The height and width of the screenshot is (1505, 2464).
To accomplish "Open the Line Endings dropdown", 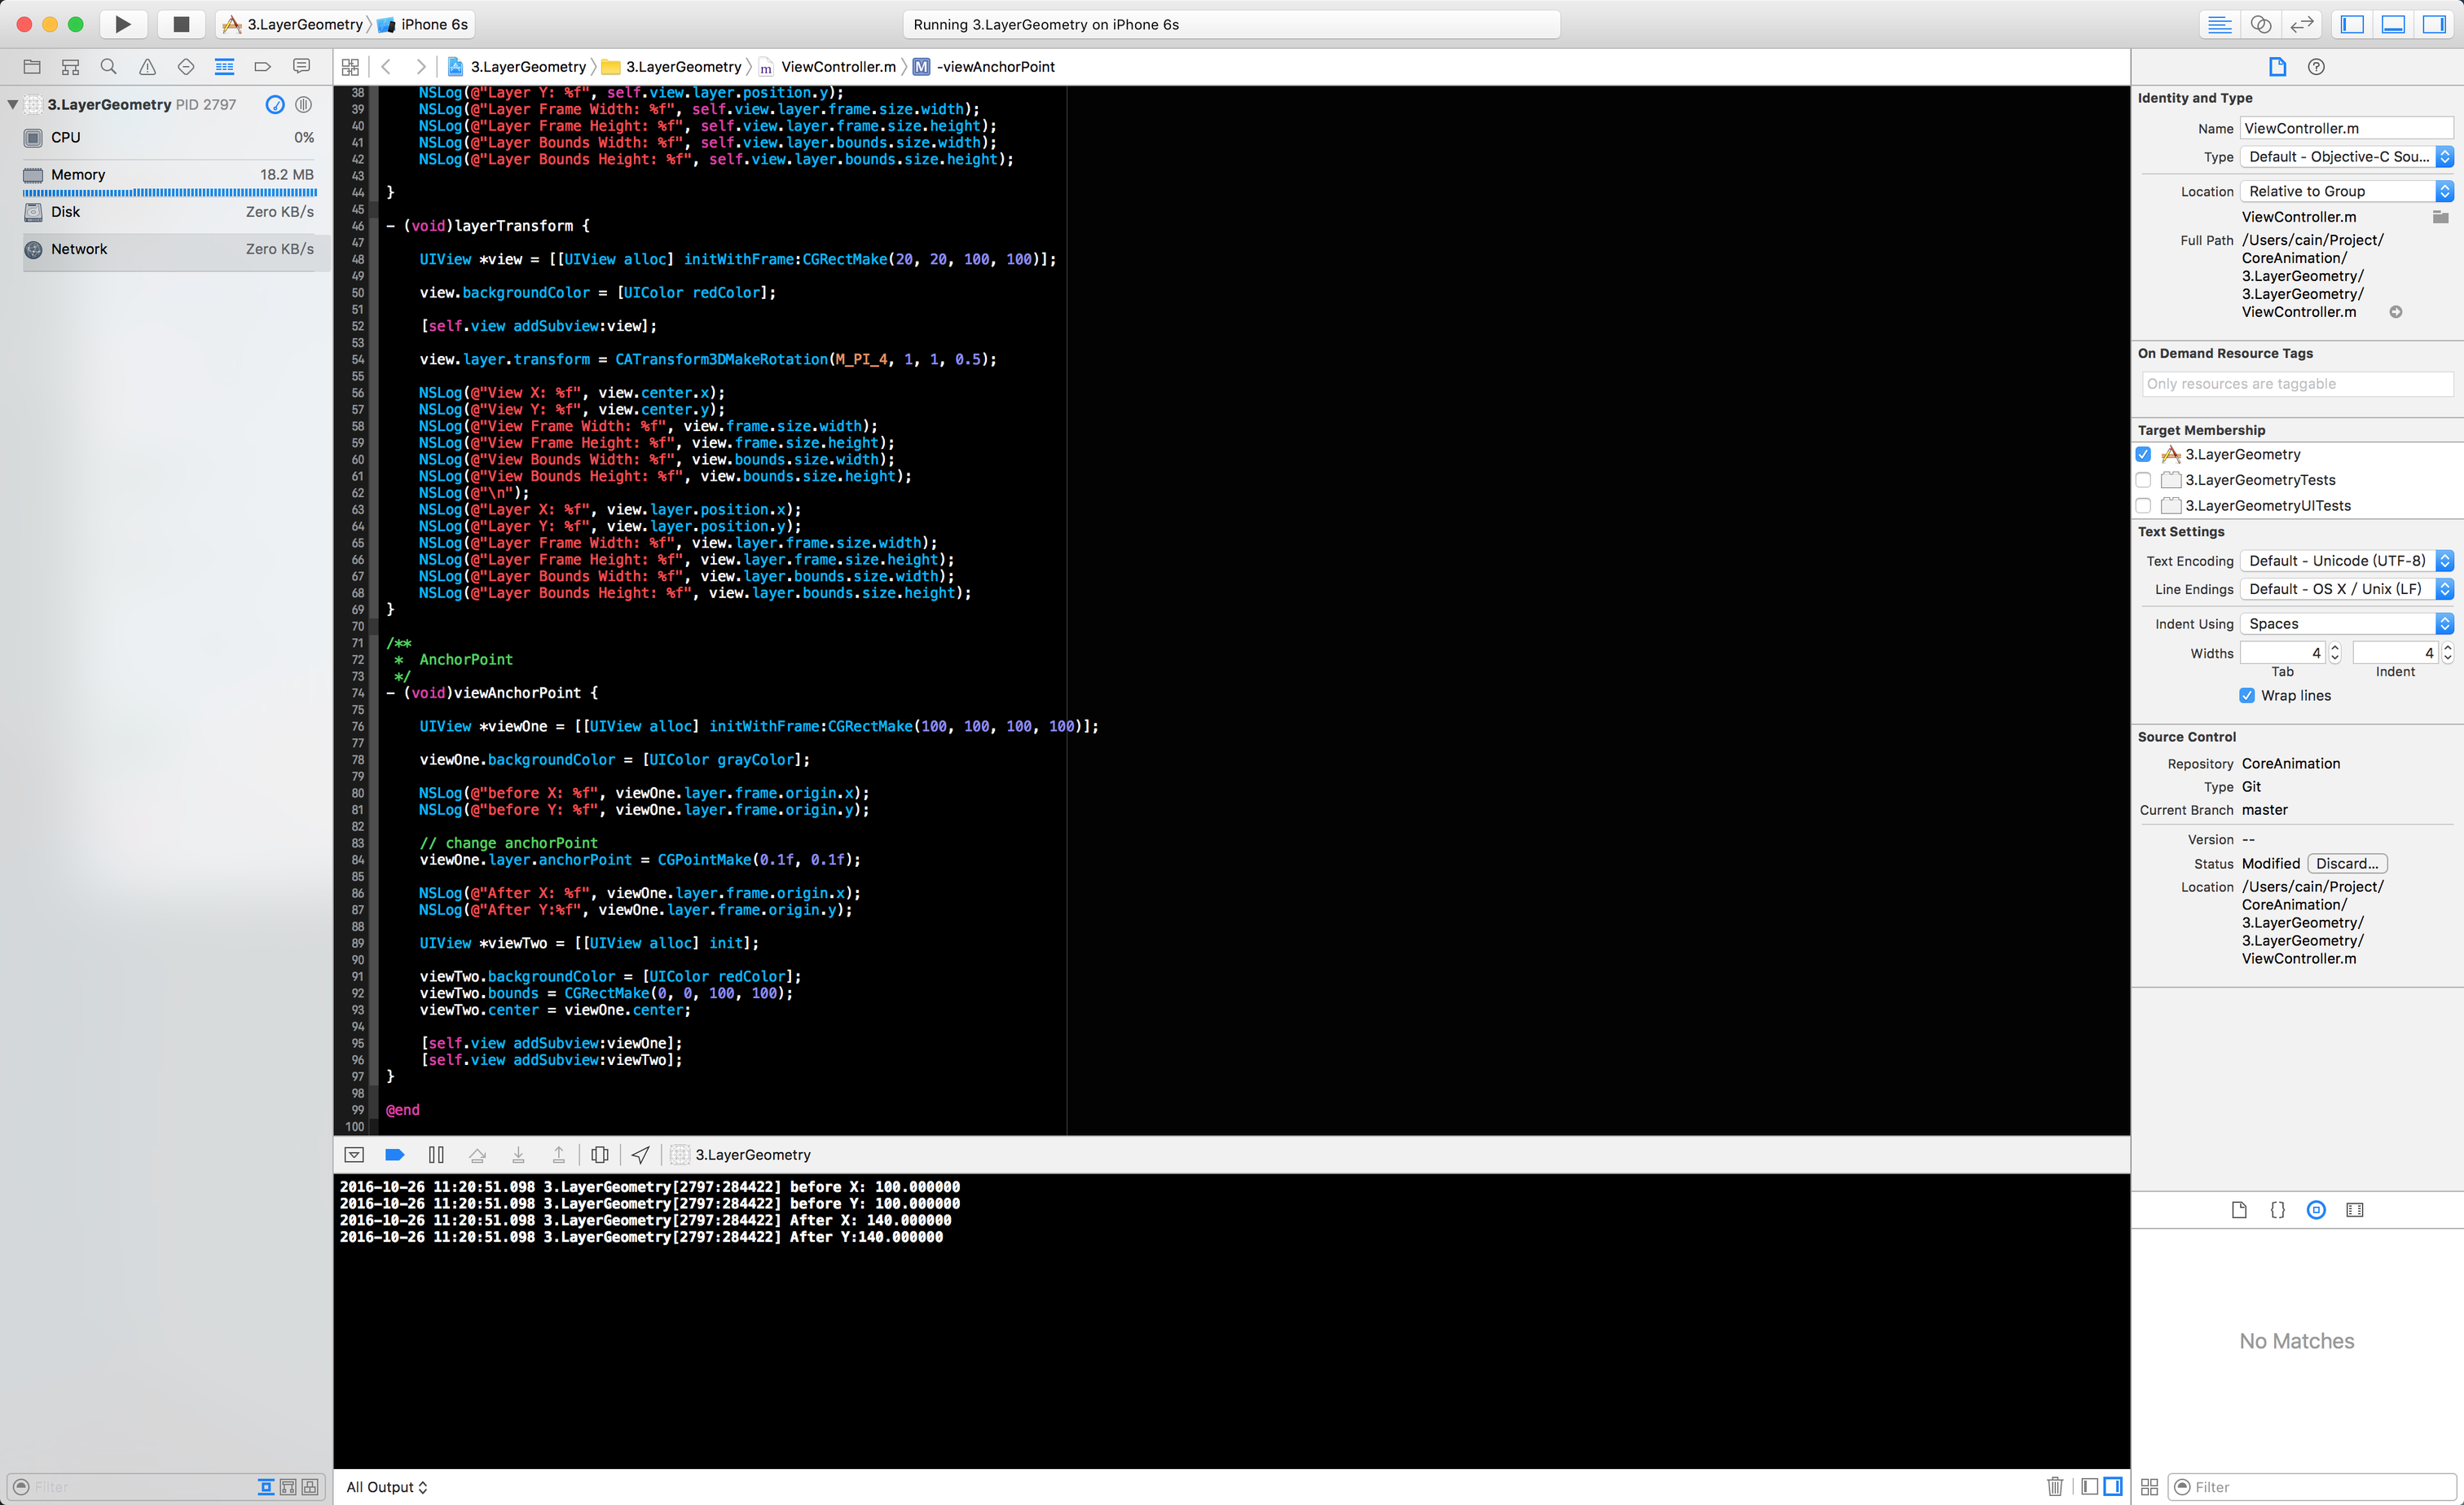I will click(2346, 589).
